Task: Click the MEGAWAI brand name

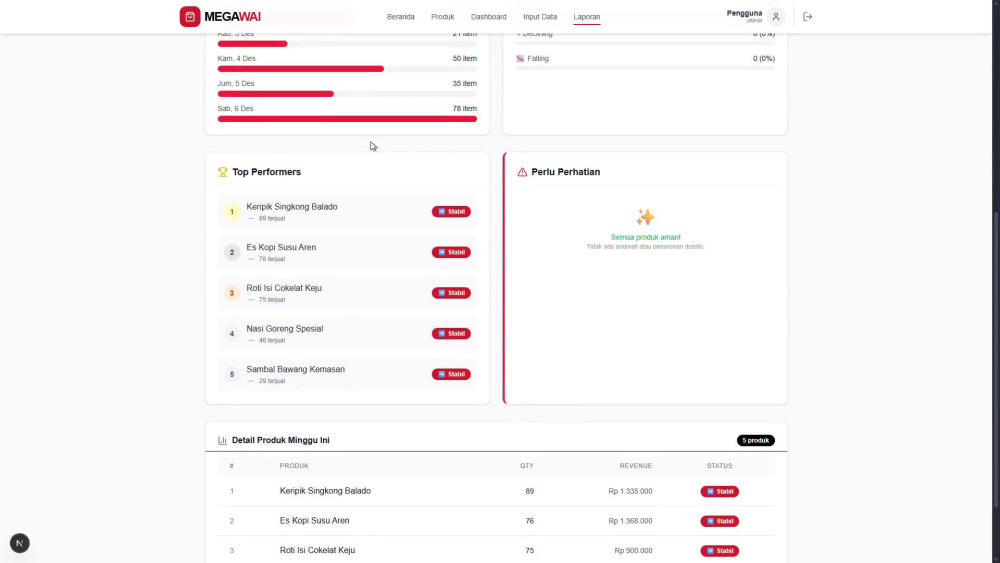Action: (x=232, y=17)
